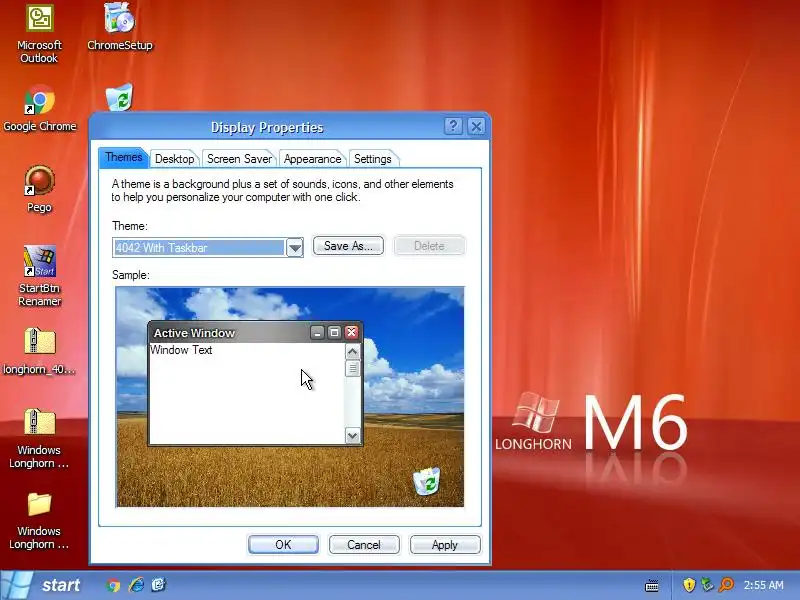
Task: Click security shield tray icon
Action: coord(689,585)
